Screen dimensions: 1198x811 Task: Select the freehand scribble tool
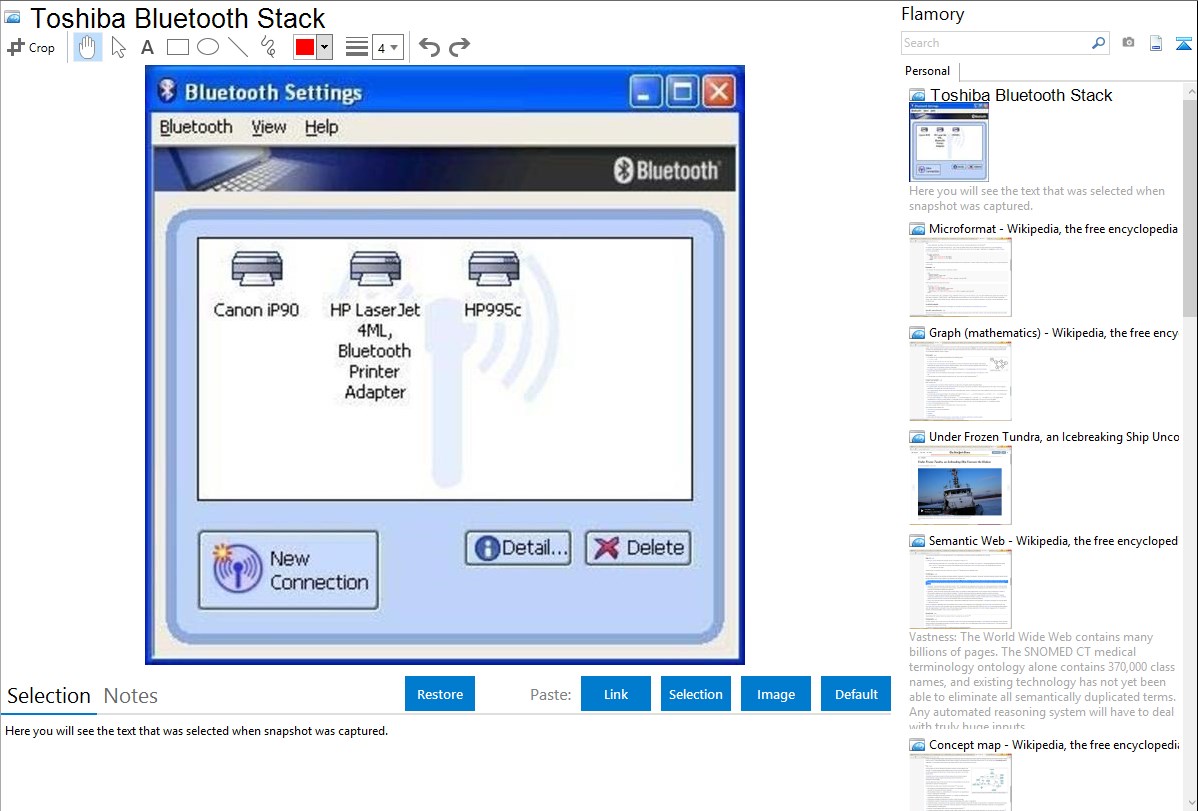pyautogui.click(x=268, y=47)
